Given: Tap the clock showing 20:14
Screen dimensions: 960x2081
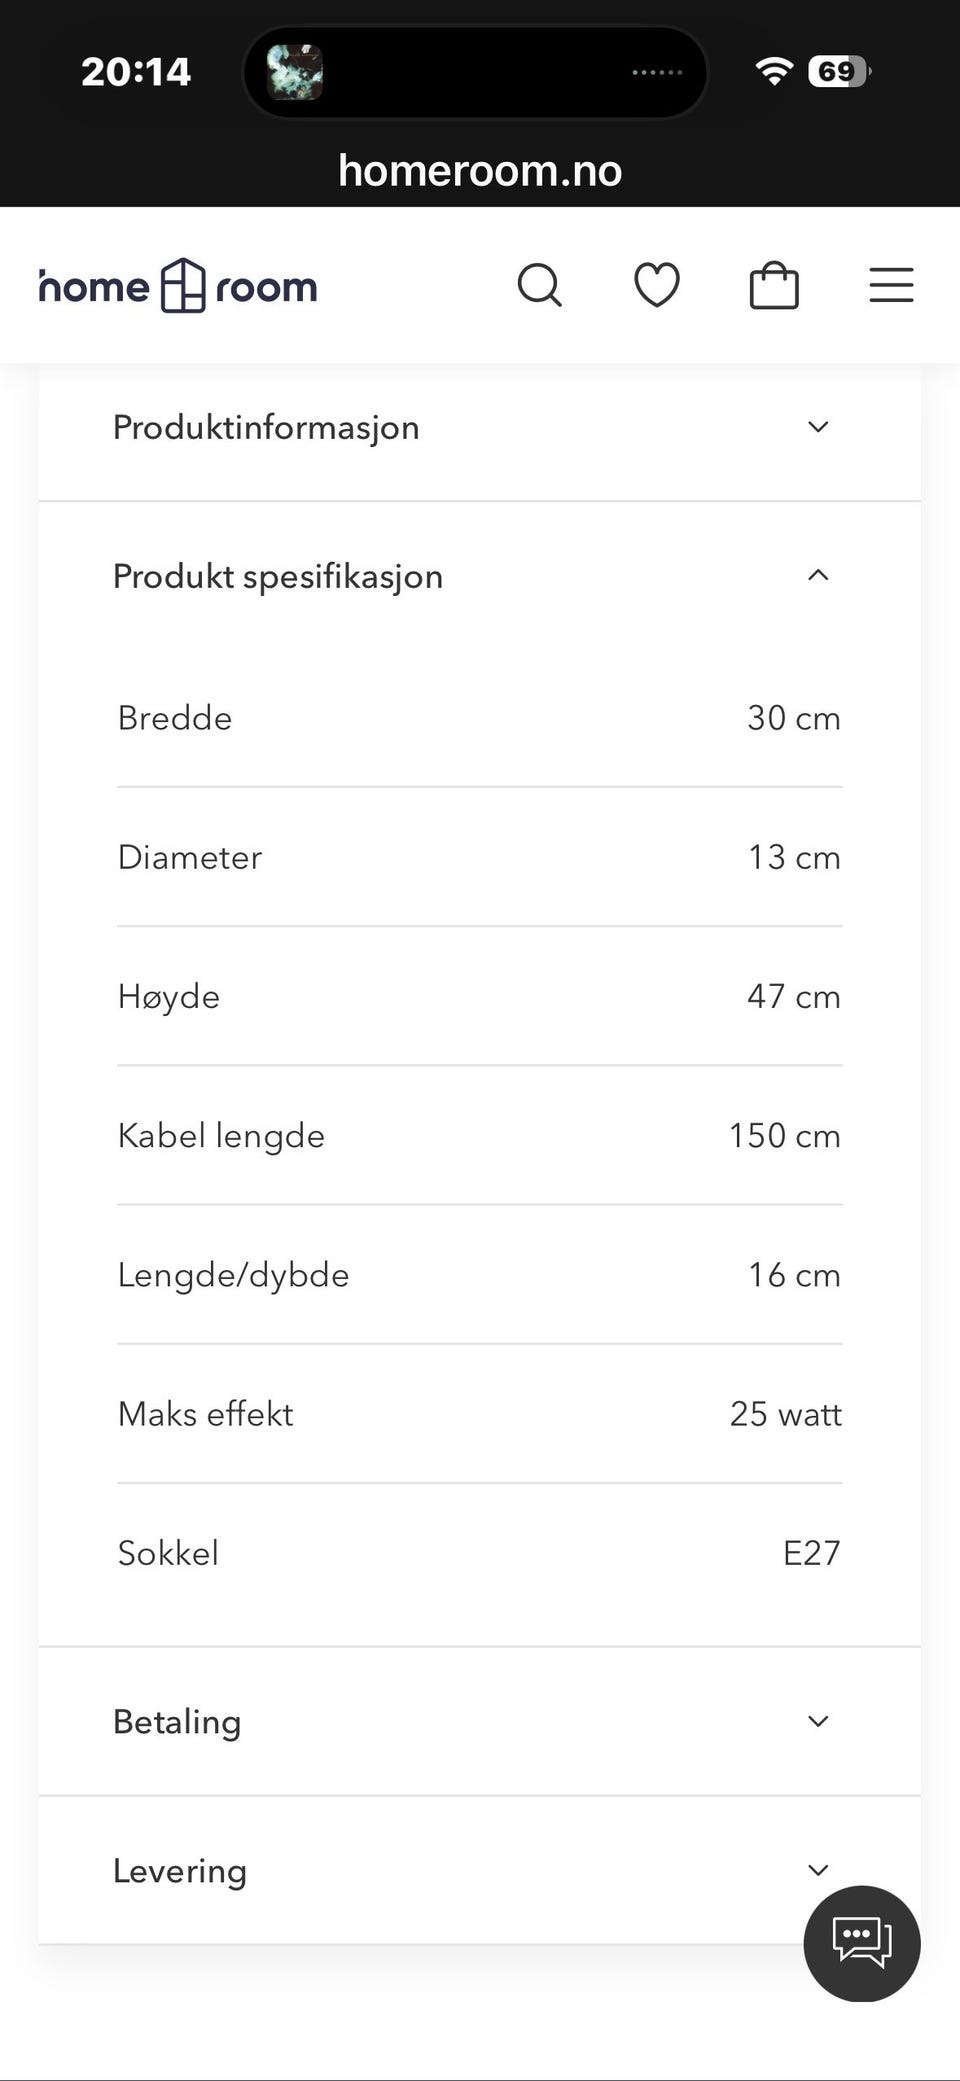Looking at the screenshot, I should coord(136,71).
